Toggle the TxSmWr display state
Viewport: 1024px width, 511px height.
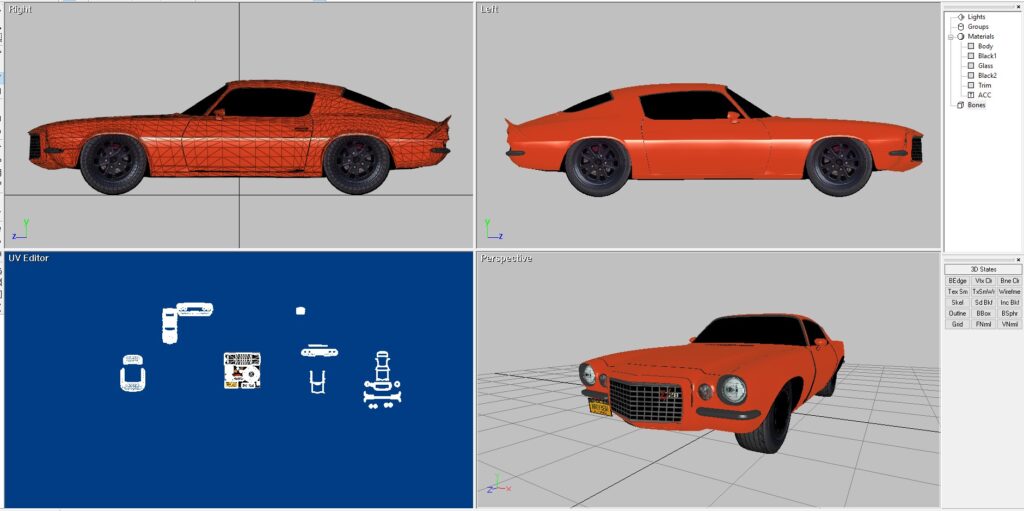(x=984, y=291)
